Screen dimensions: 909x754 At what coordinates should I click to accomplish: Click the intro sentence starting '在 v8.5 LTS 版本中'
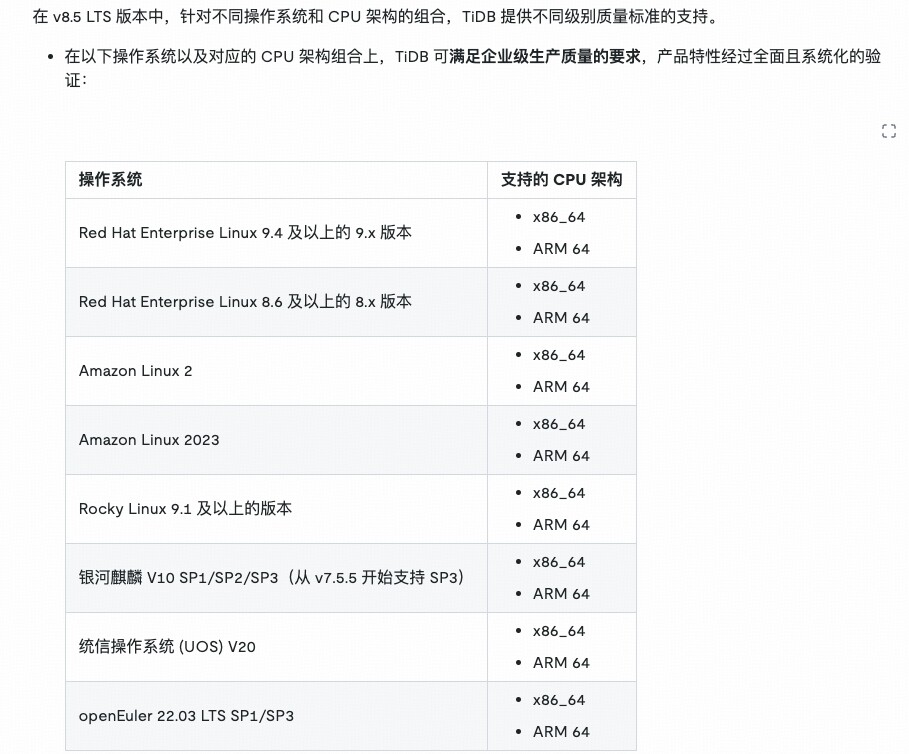click(376, 16)
